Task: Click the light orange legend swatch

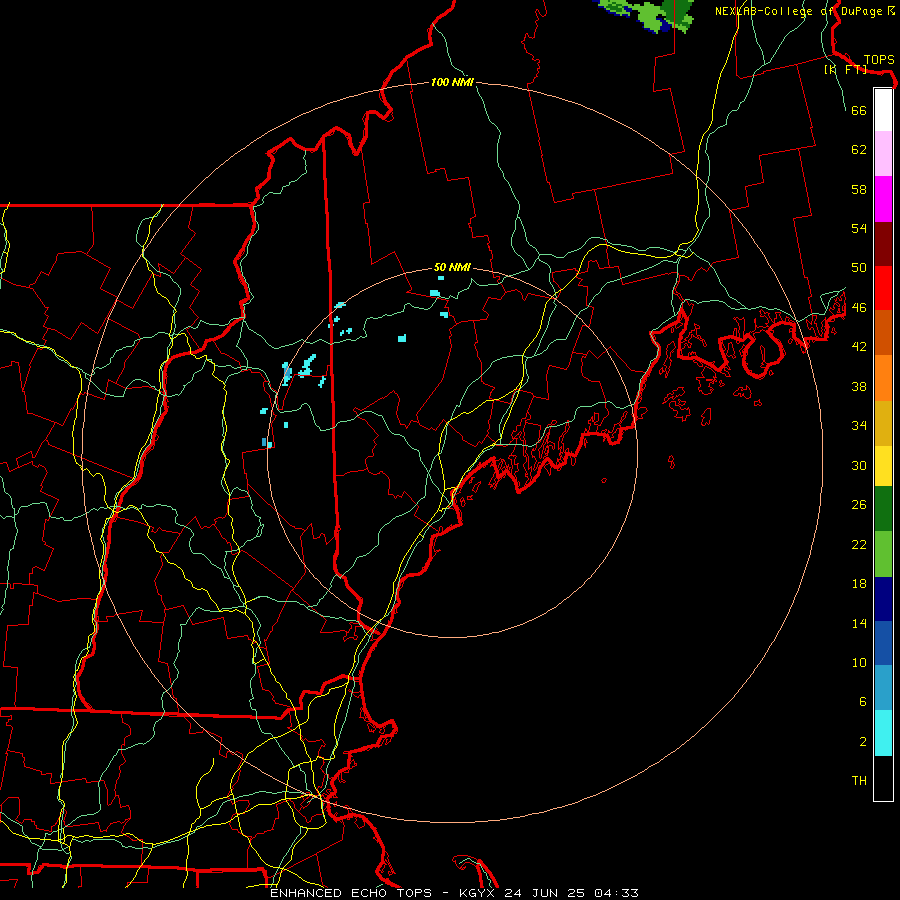Action: [x=883, y=378]
